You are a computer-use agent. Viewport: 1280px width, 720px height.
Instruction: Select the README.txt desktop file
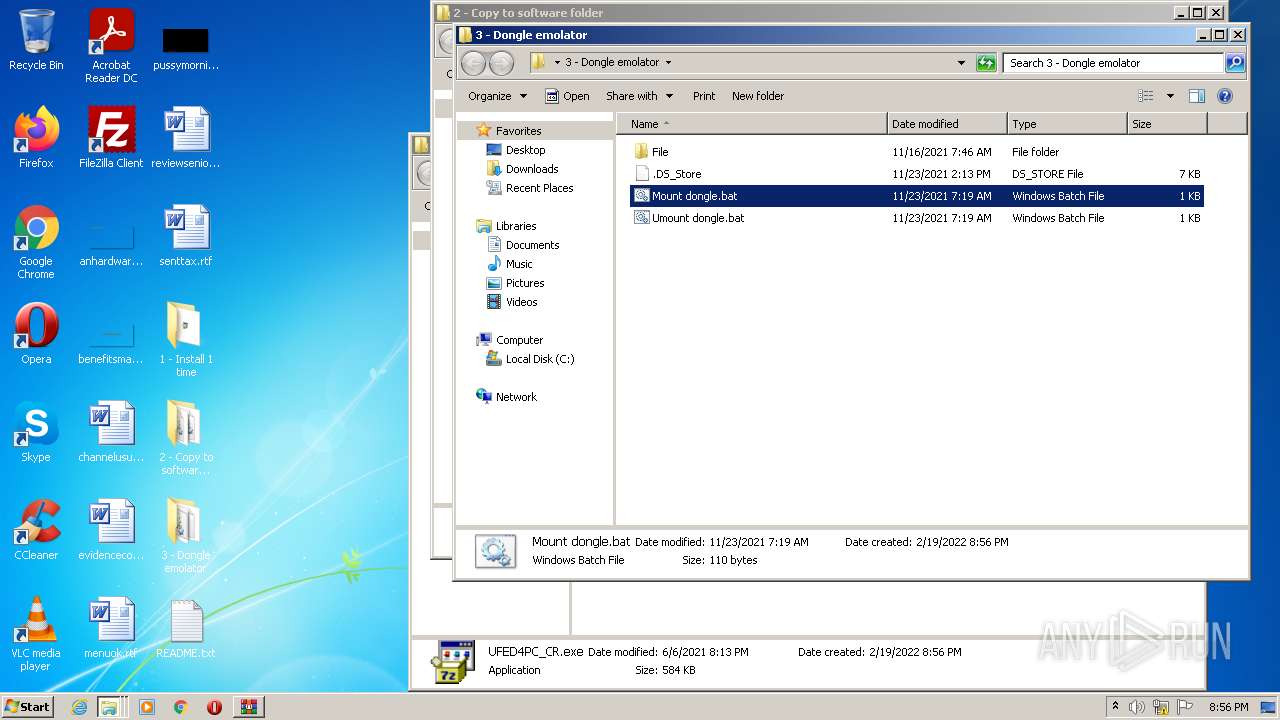click(186, 628)
